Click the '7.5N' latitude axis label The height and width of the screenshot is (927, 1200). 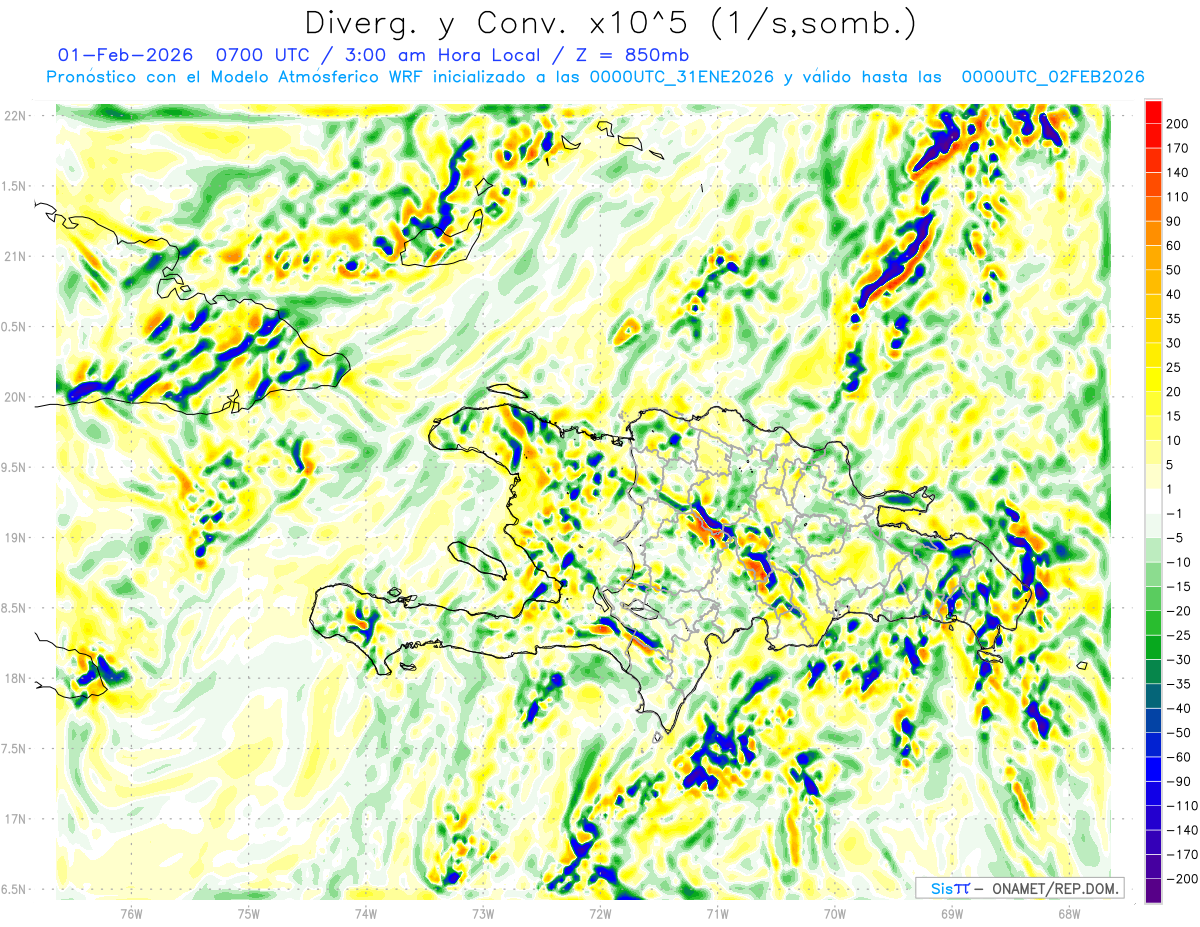click(x=15, y=749)
